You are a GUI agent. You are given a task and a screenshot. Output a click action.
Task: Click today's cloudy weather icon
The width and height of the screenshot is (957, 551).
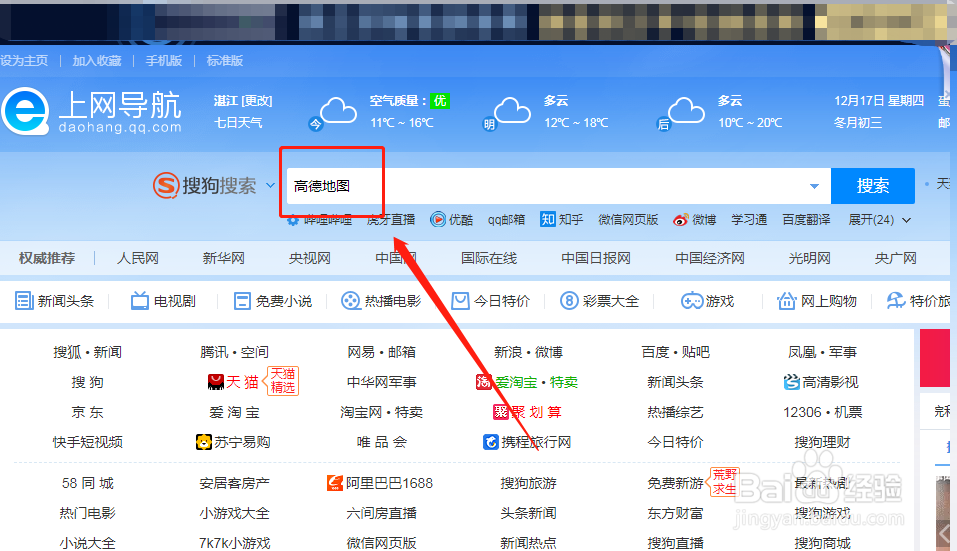coord(338,110)
